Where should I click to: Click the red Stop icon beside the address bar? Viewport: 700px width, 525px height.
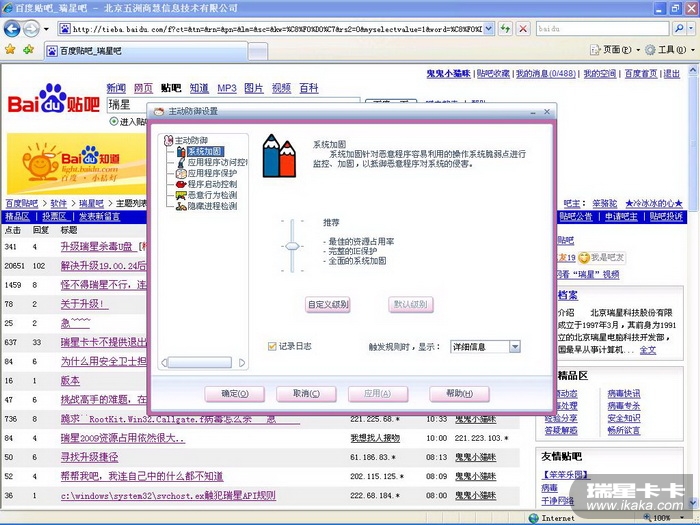tap(523, 29)
